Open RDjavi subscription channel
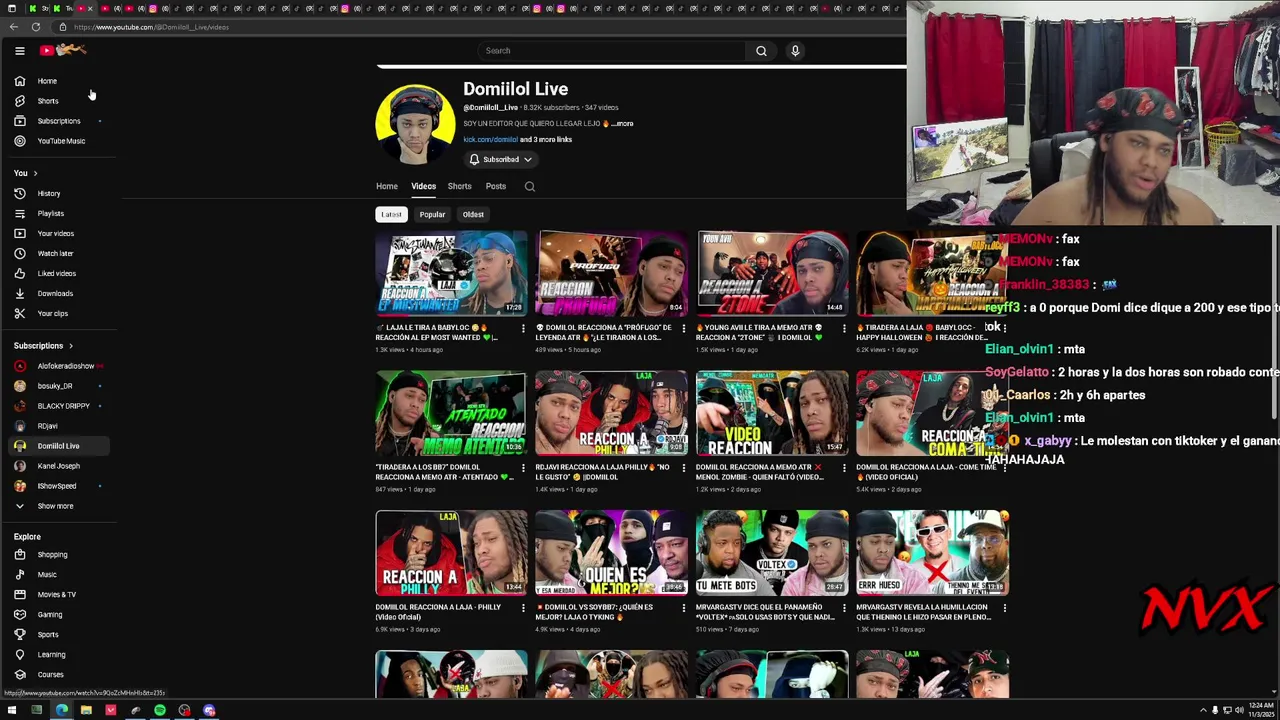The height and width of the screenshot is (720, 1280). pos(47,426)
